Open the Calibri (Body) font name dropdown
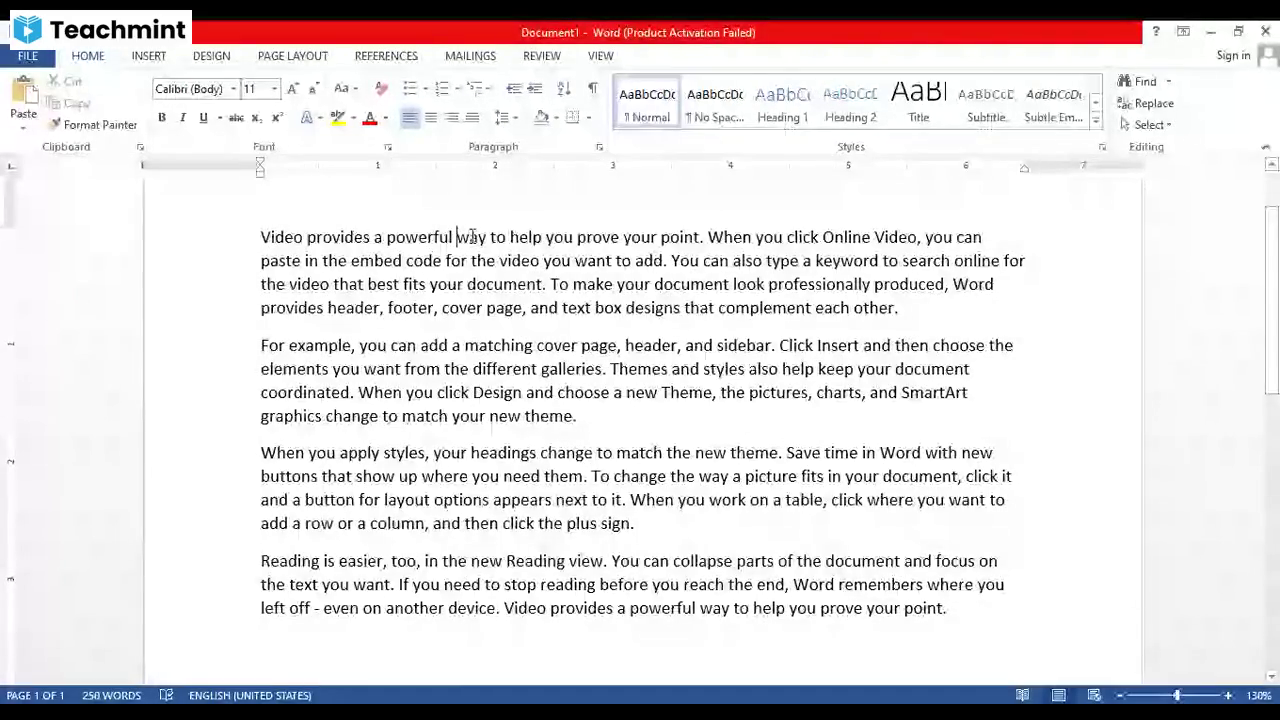Screen dimensions: 1280x720 [x=233, y=89]
